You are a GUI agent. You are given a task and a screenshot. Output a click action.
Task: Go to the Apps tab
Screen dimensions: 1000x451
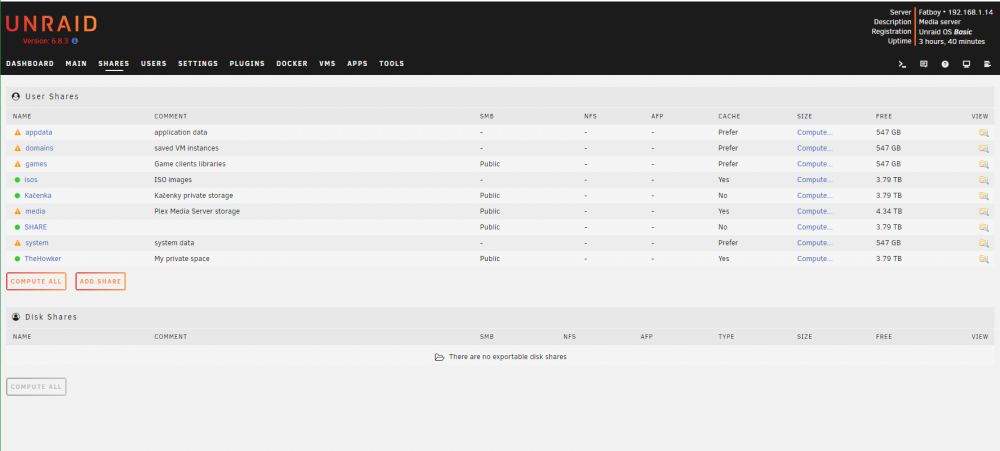click(x=357, y=64)
